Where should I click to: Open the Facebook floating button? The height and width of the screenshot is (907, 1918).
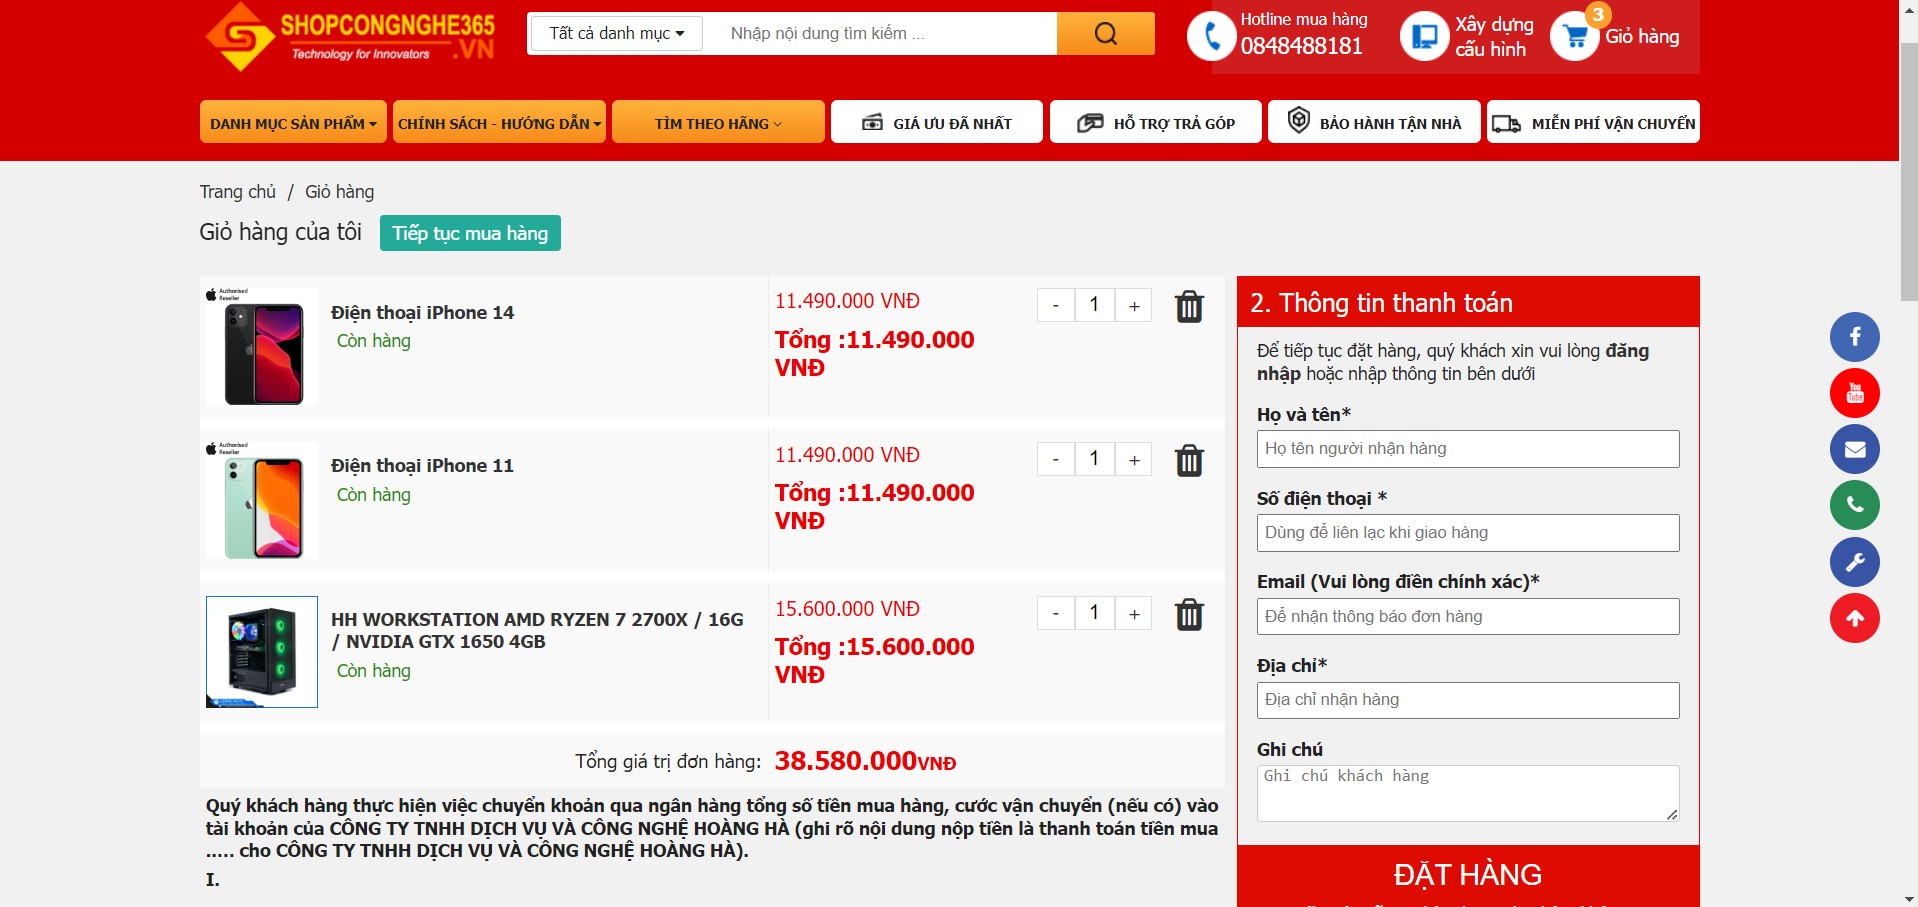[x=1855, y=337]
